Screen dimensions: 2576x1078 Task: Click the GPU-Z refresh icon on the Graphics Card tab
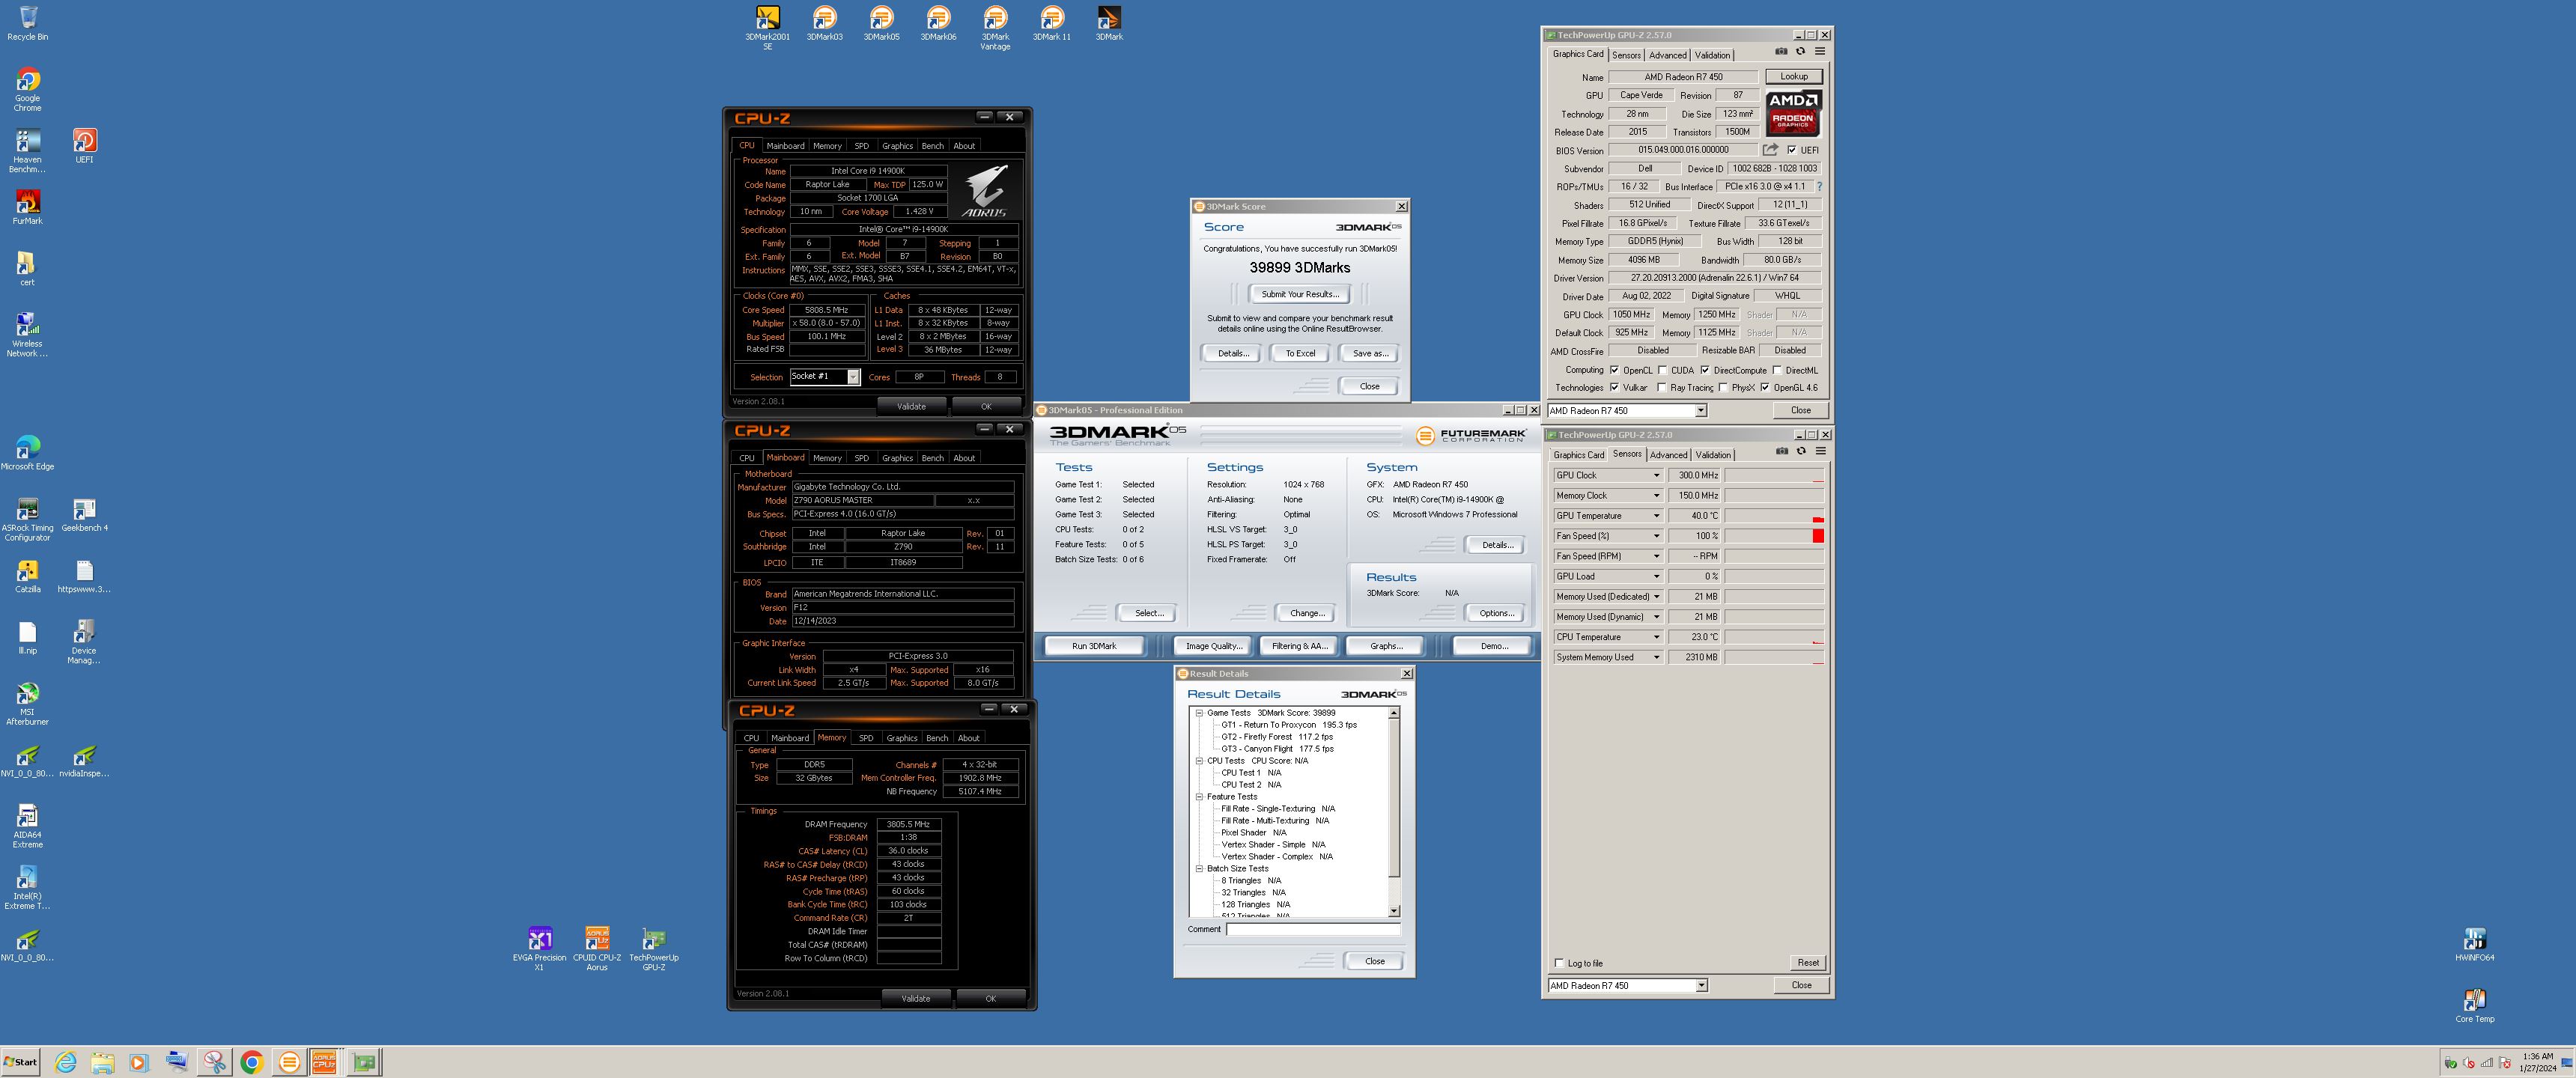click(1801, 52)
